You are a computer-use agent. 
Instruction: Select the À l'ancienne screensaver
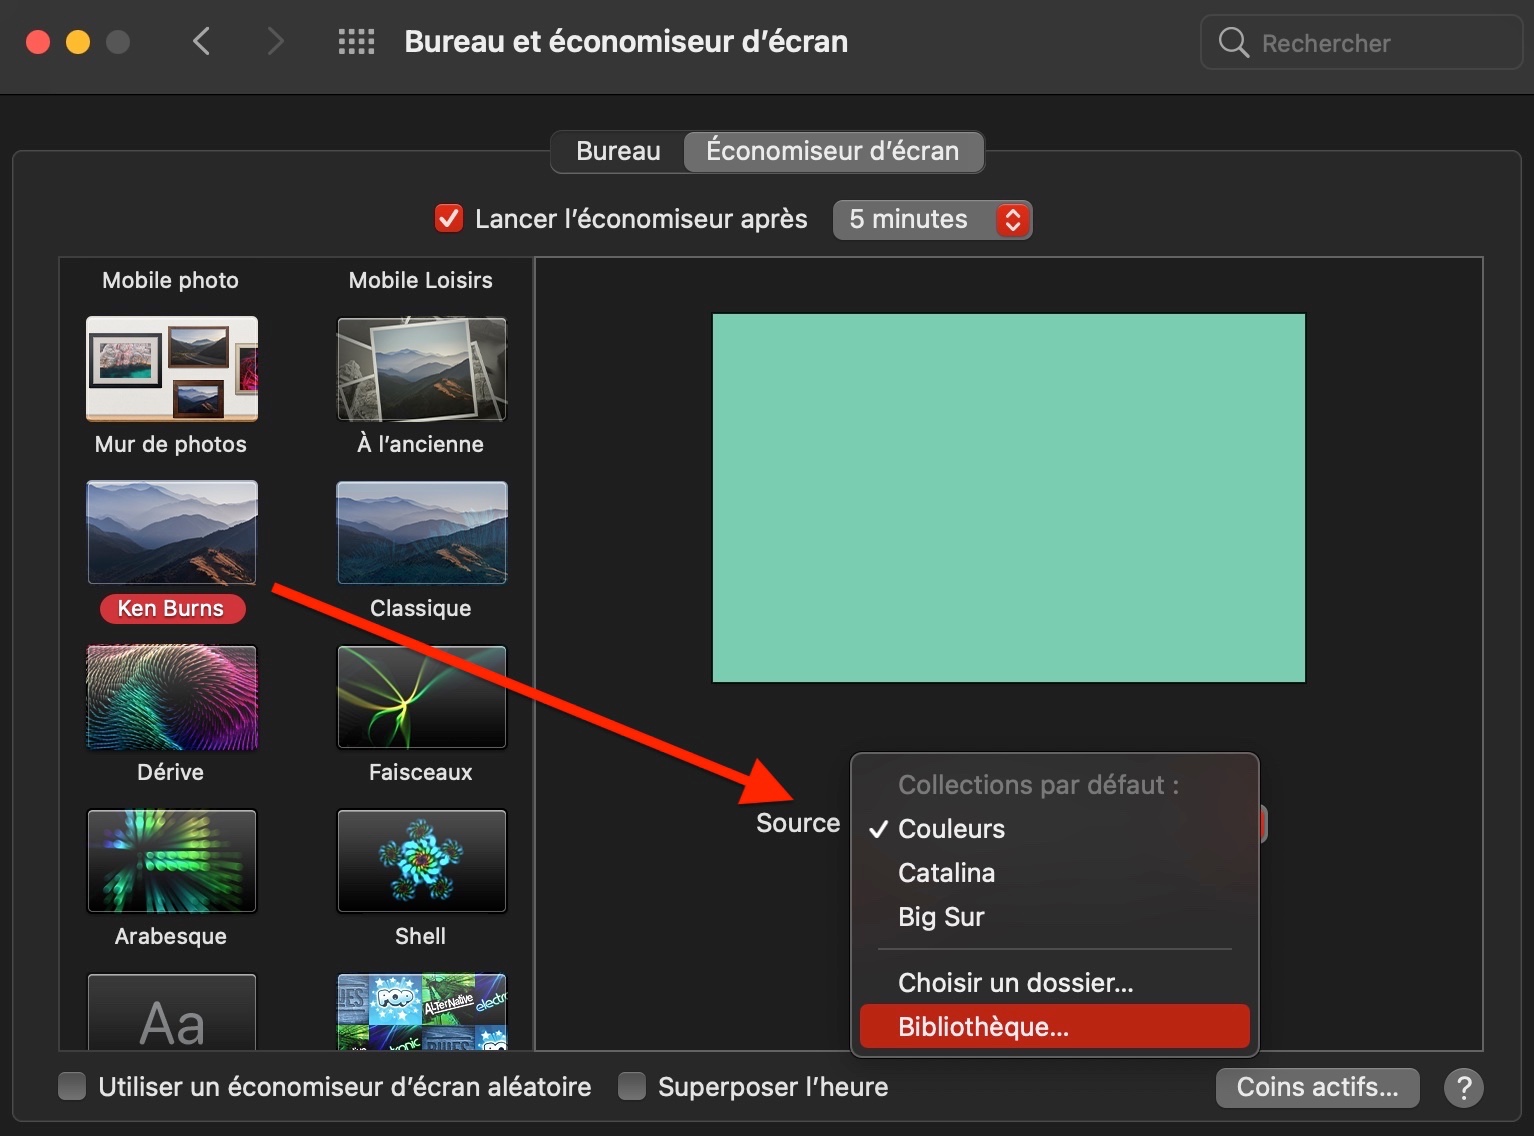click(422, 369)
